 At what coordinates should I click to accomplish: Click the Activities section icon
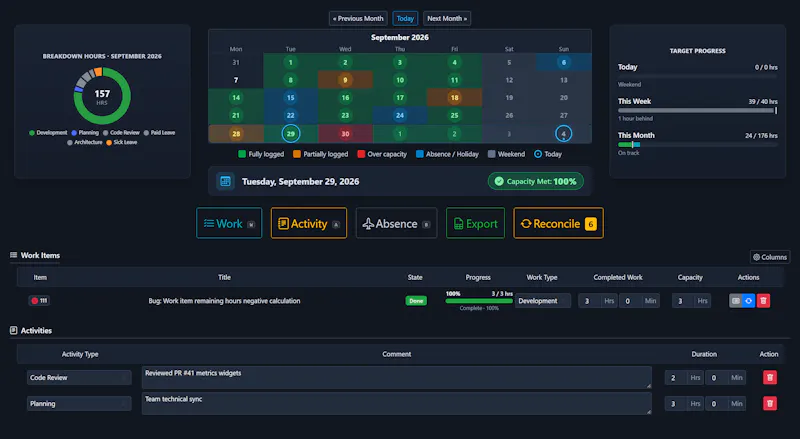(13, 330)
